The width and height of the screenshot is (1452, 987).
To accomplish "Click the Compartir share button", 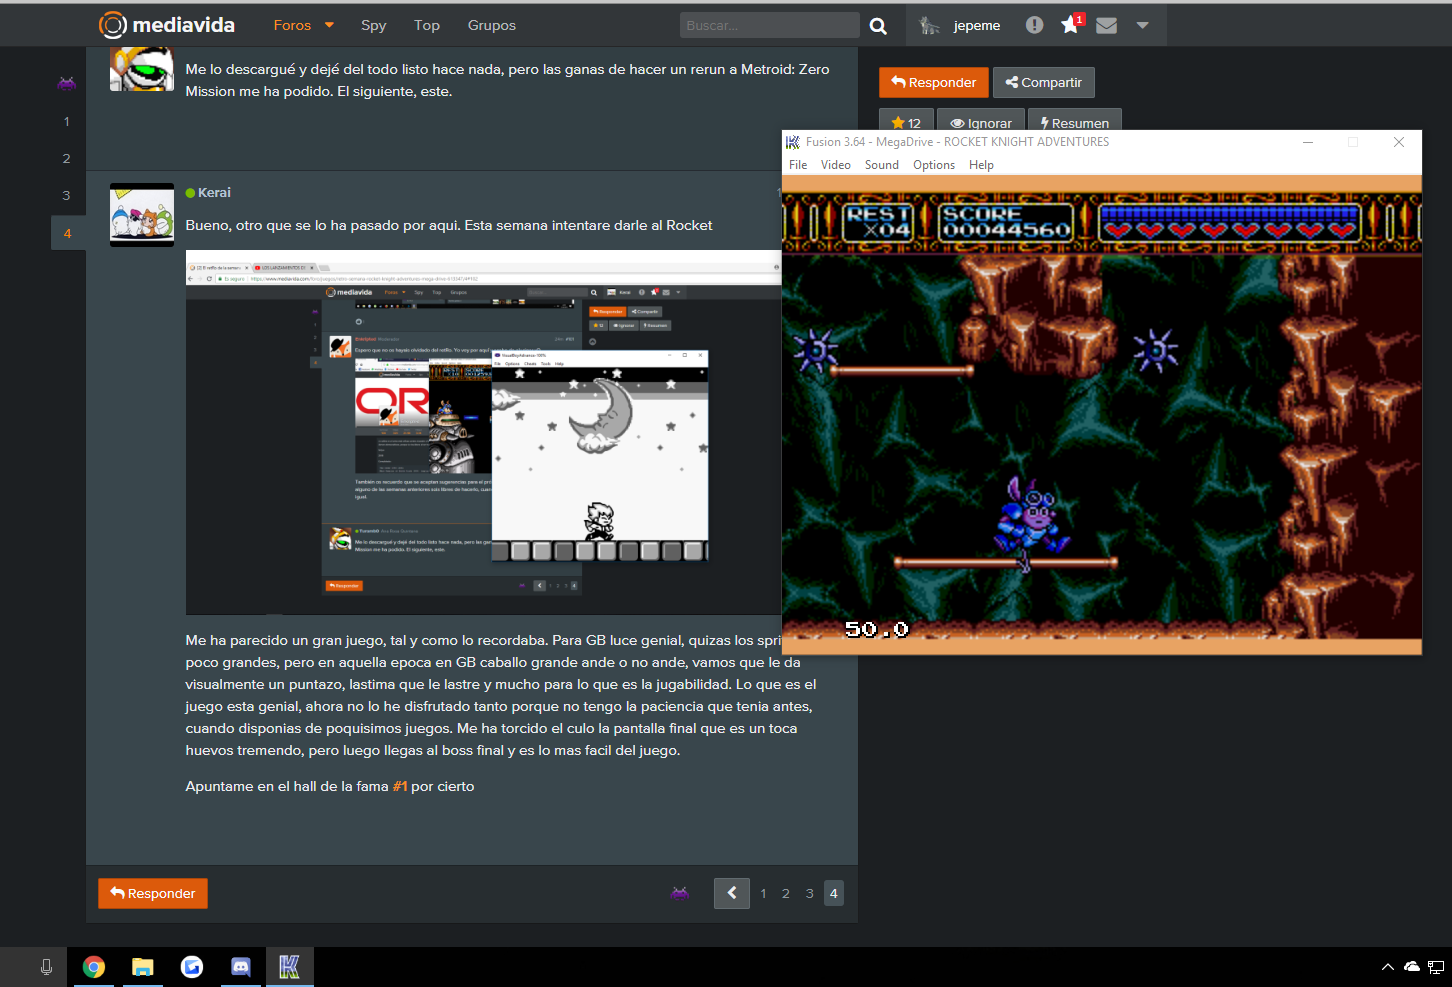I will click(1044, 82).
